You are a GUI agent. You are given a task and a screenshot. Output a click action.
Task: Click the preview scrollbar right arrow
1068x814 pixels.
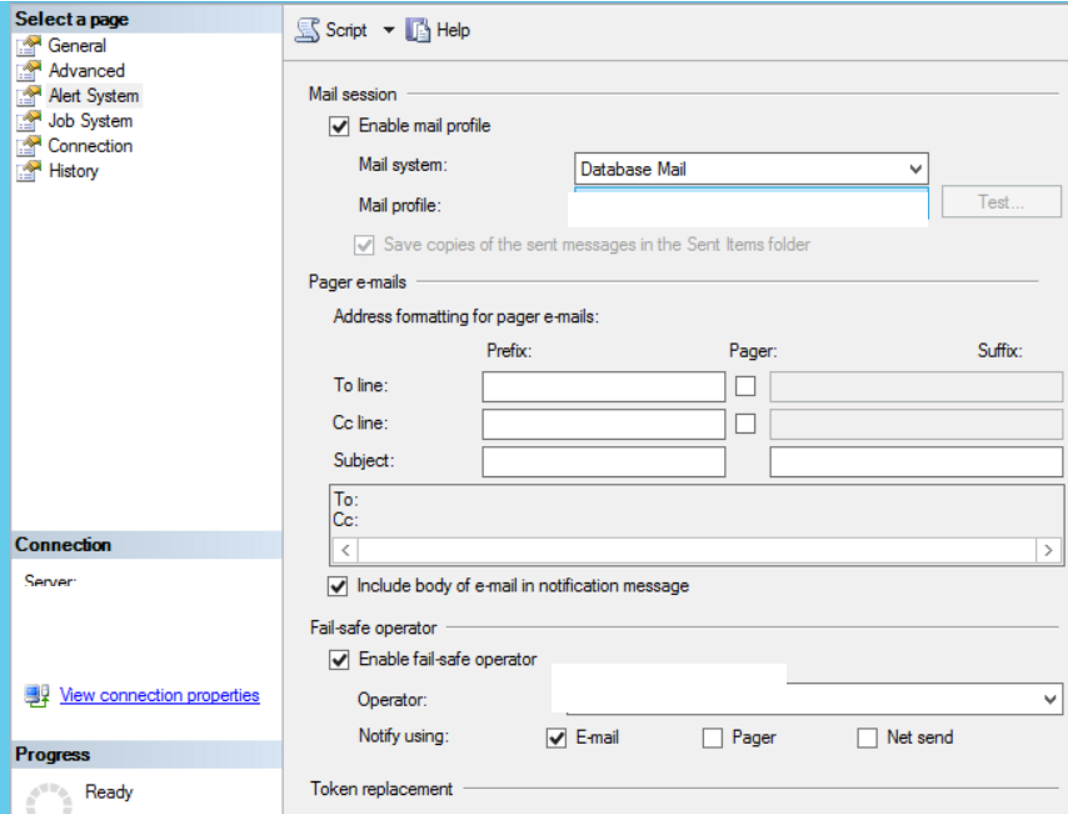click(x=1048, y=550)
